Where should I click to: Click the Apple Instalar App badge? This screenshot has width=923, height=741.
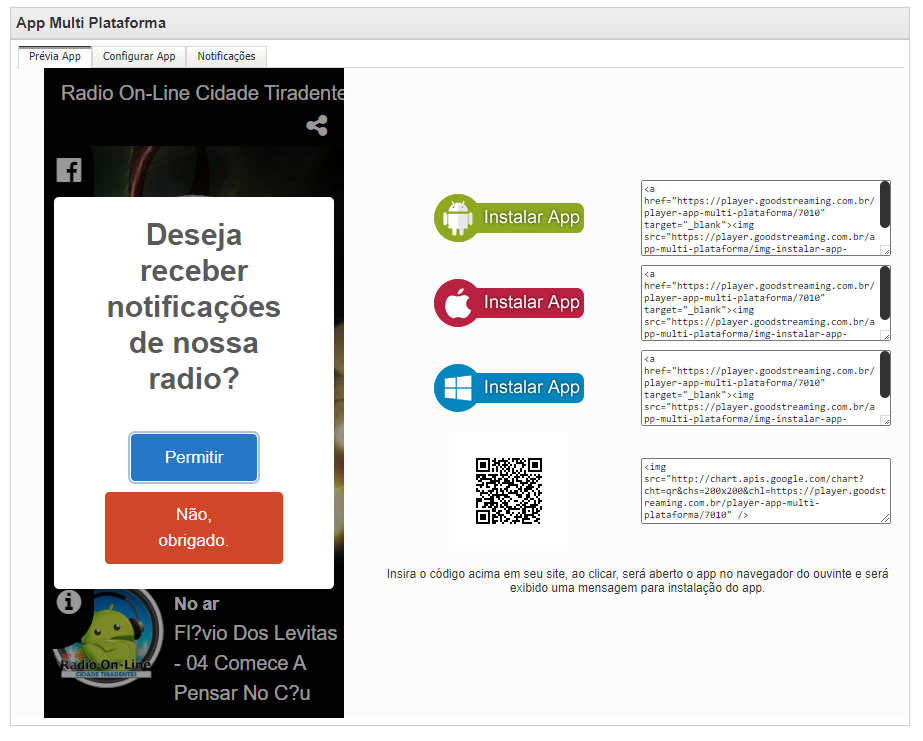[508, 302]
